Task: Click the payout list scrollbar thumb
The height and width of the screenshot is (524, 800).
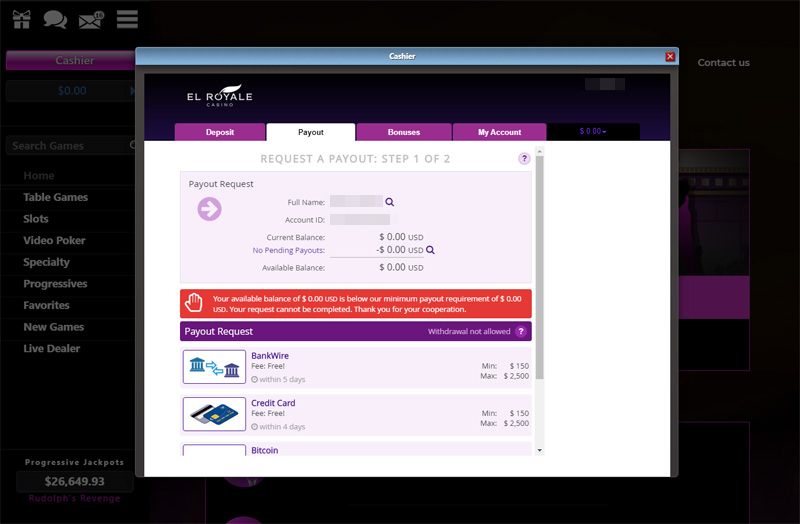Action: 540,267
